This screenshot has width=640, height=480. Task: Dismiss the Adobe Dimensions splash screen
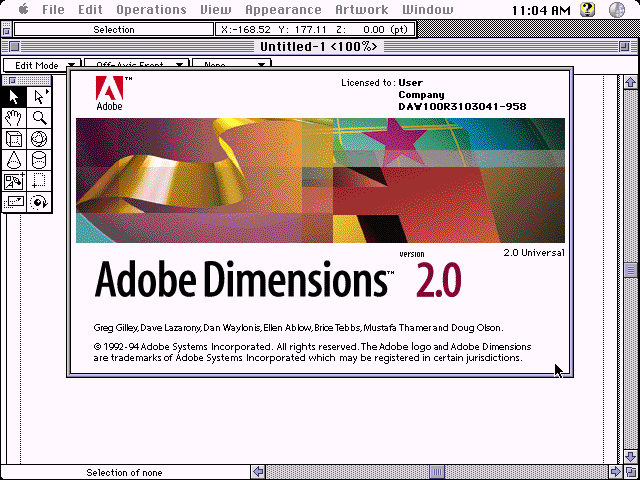320,220
